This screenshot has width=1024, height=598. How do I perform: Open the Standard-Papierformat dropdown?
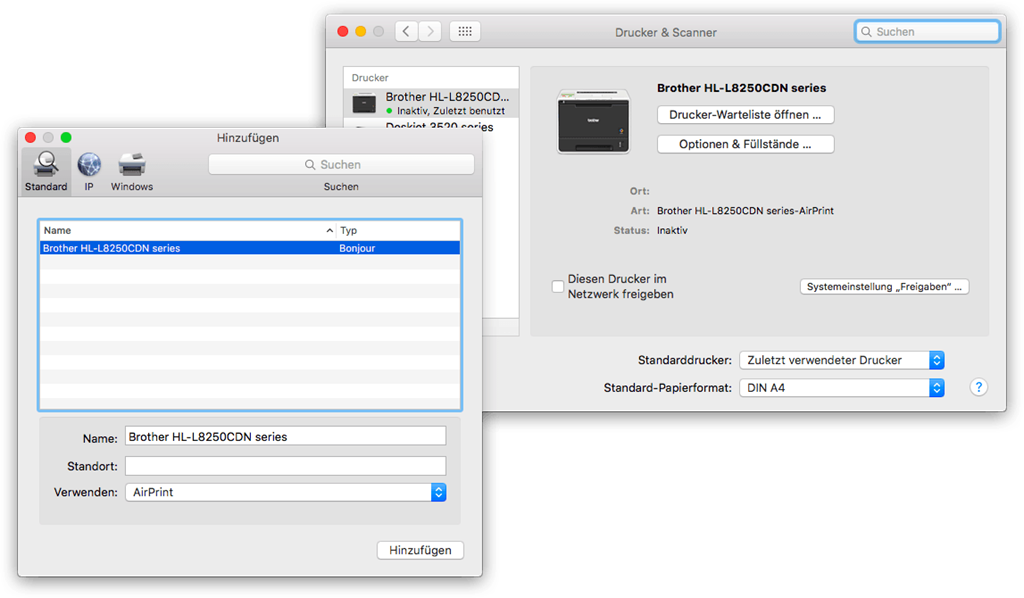(840, 387)
